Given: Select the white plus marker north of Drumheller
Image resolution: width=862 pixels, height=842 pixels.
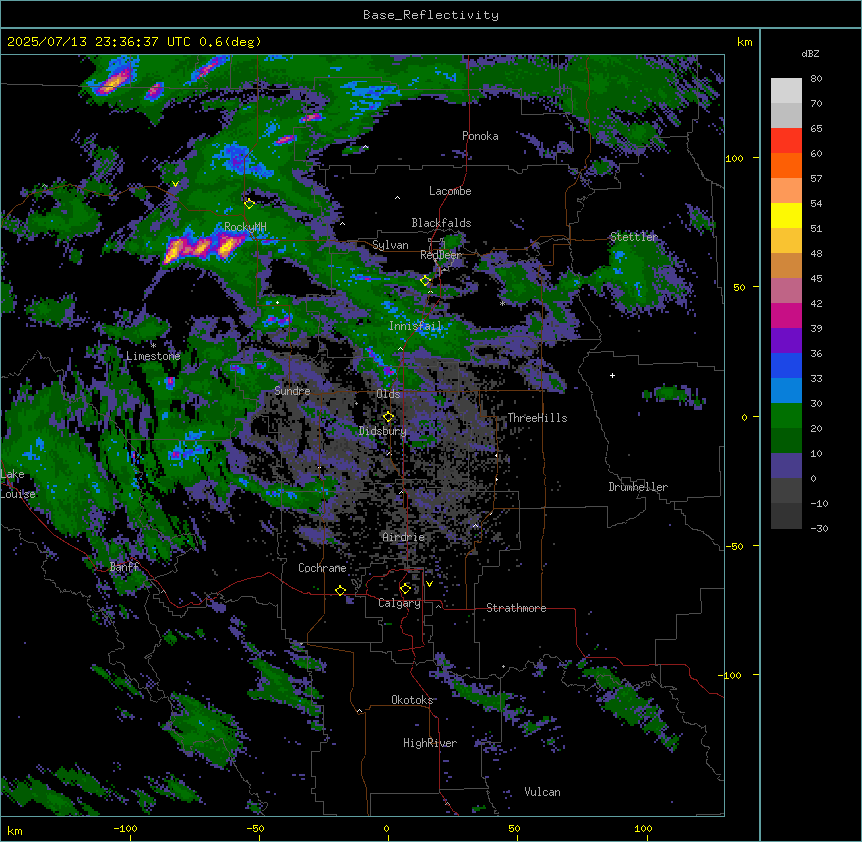Looking at the screenshot, I should point(612,375).
